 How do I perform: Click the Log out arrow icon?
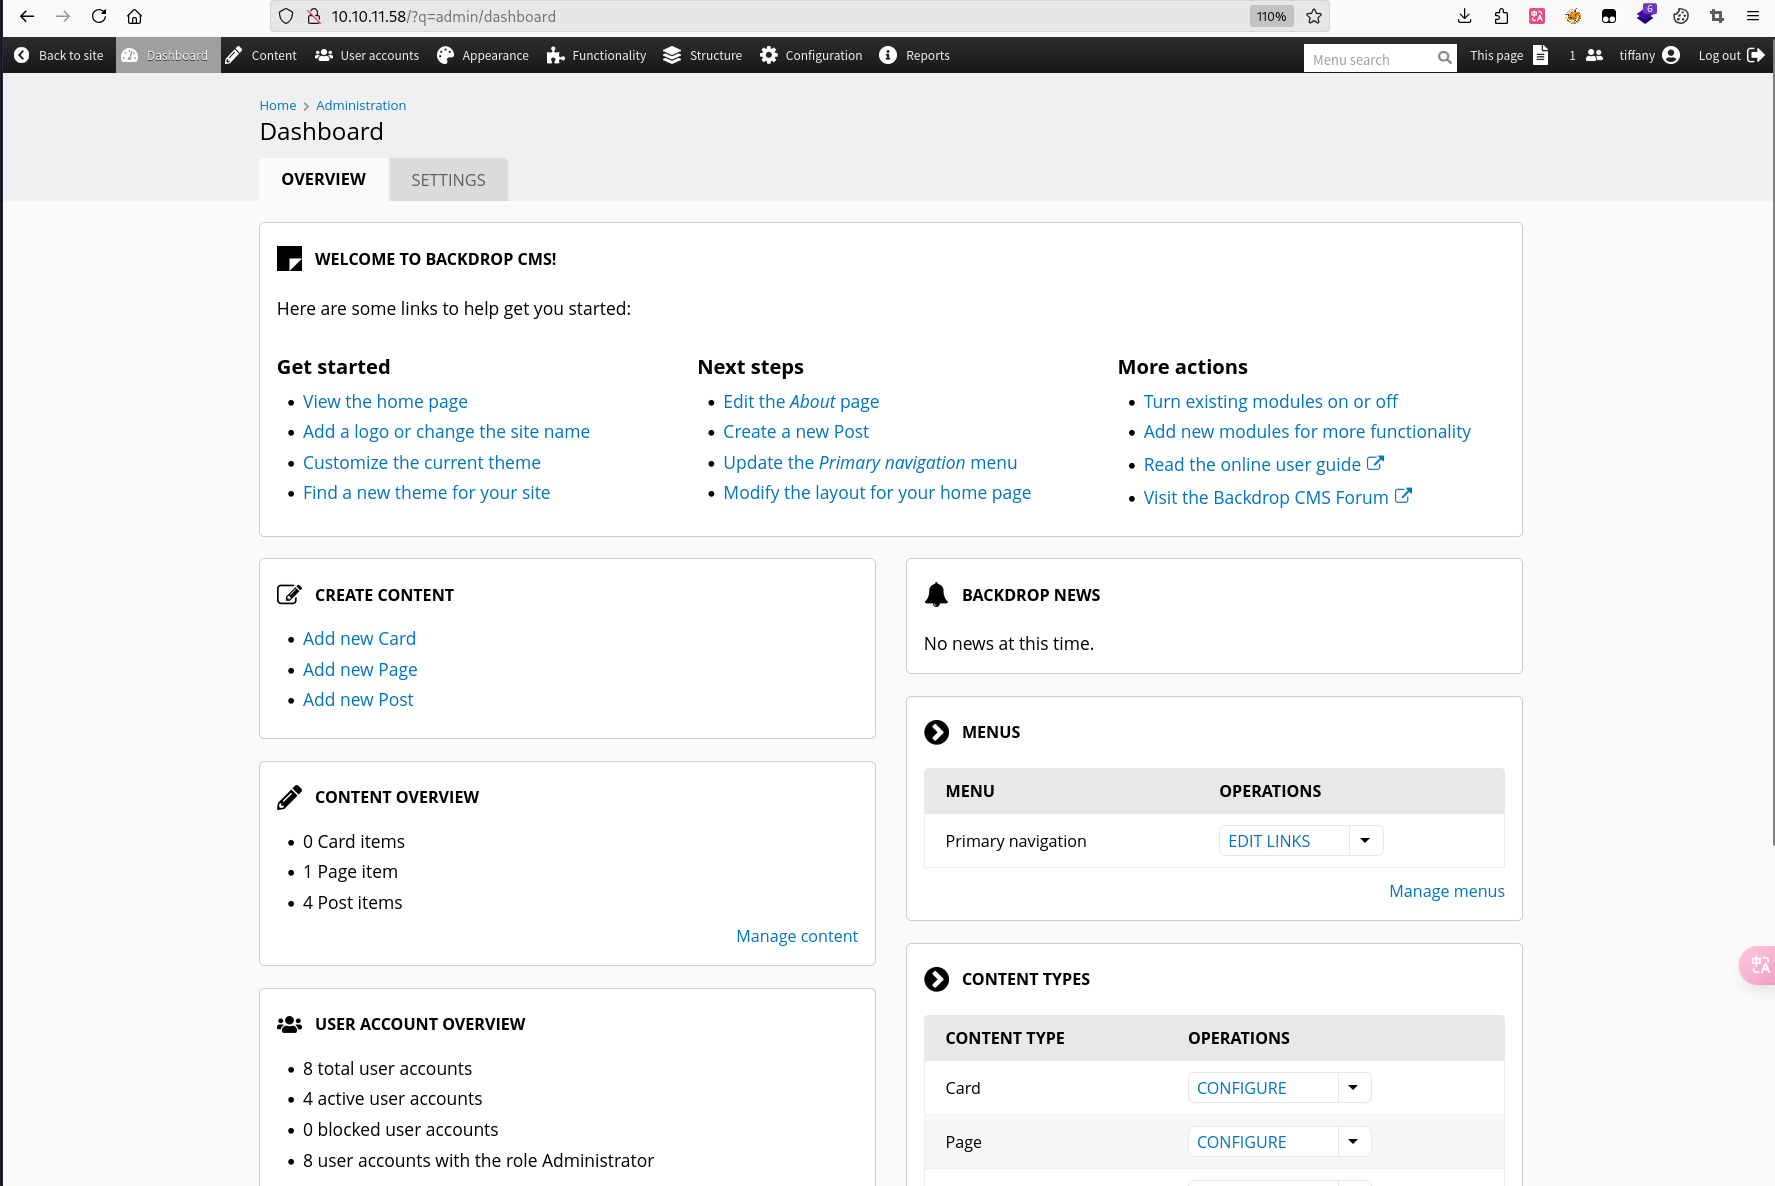click(x=1756, y=55)
